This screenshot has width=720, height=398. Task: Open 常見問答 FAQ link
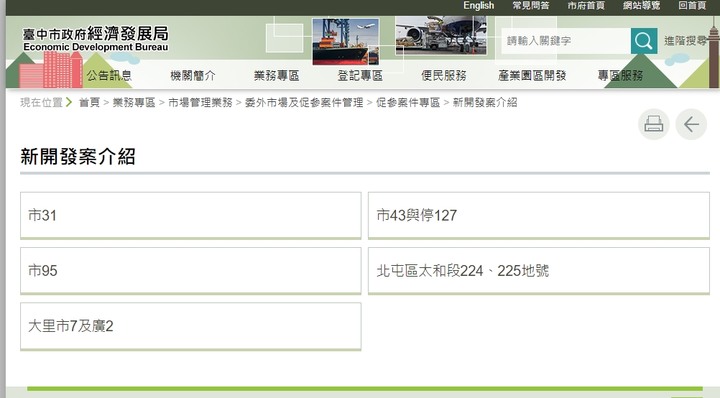(531, 6)
